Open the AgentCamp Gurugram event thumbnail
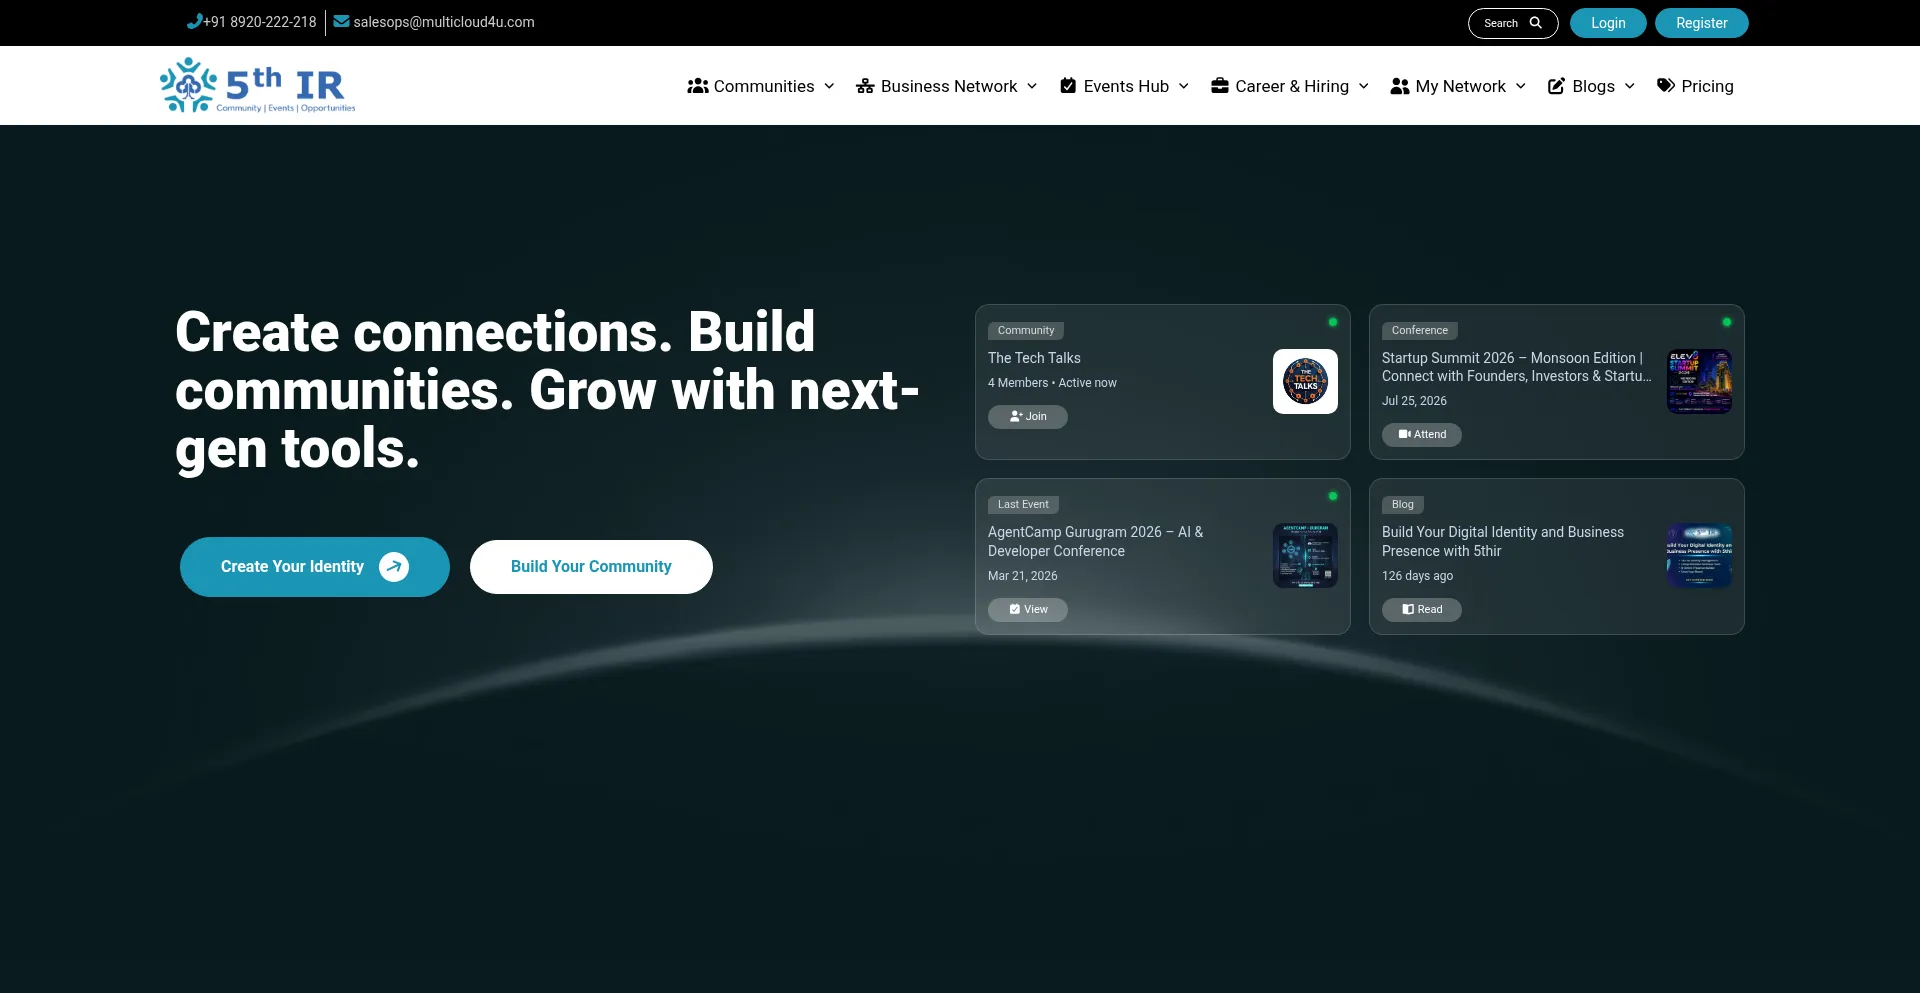 click(x=1305, y=556)
